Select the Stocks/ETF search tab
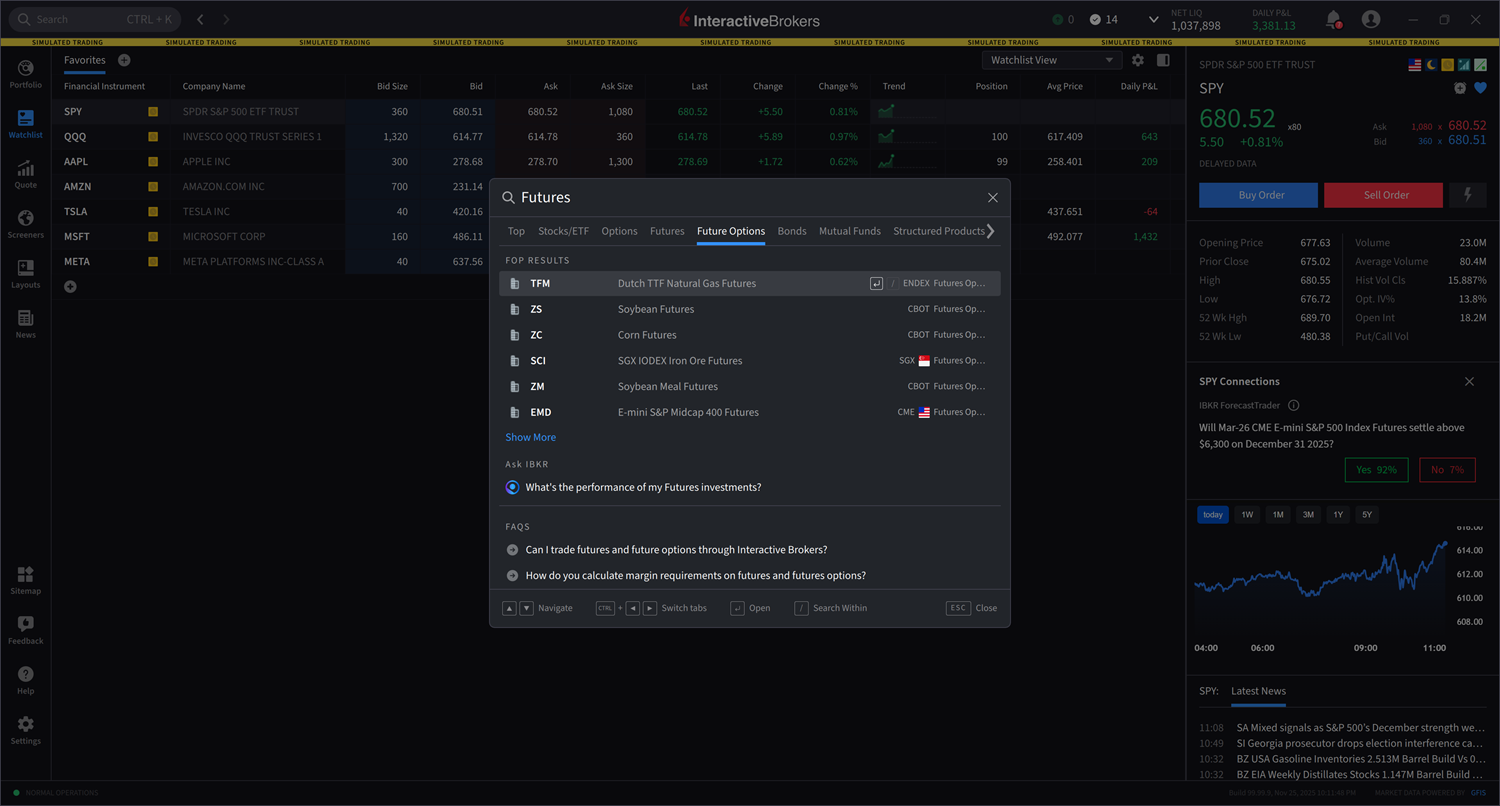Viewport: 1500px width, 806px height. point(563,231)
